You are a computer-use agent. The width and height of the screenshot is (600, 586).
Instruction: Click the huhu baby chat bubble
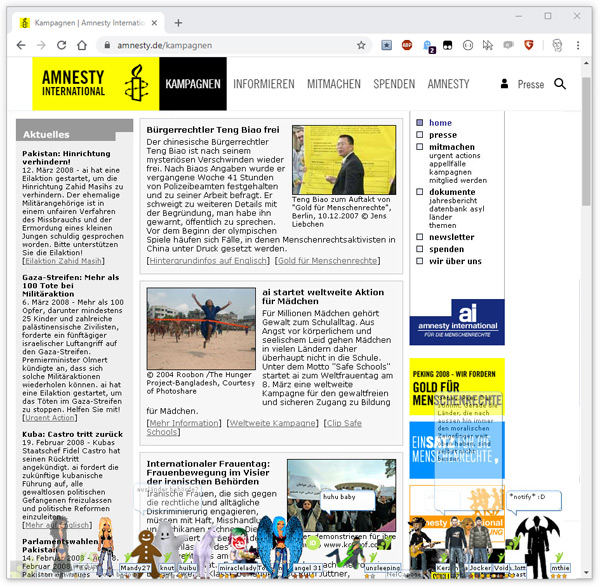pos(348,500)
